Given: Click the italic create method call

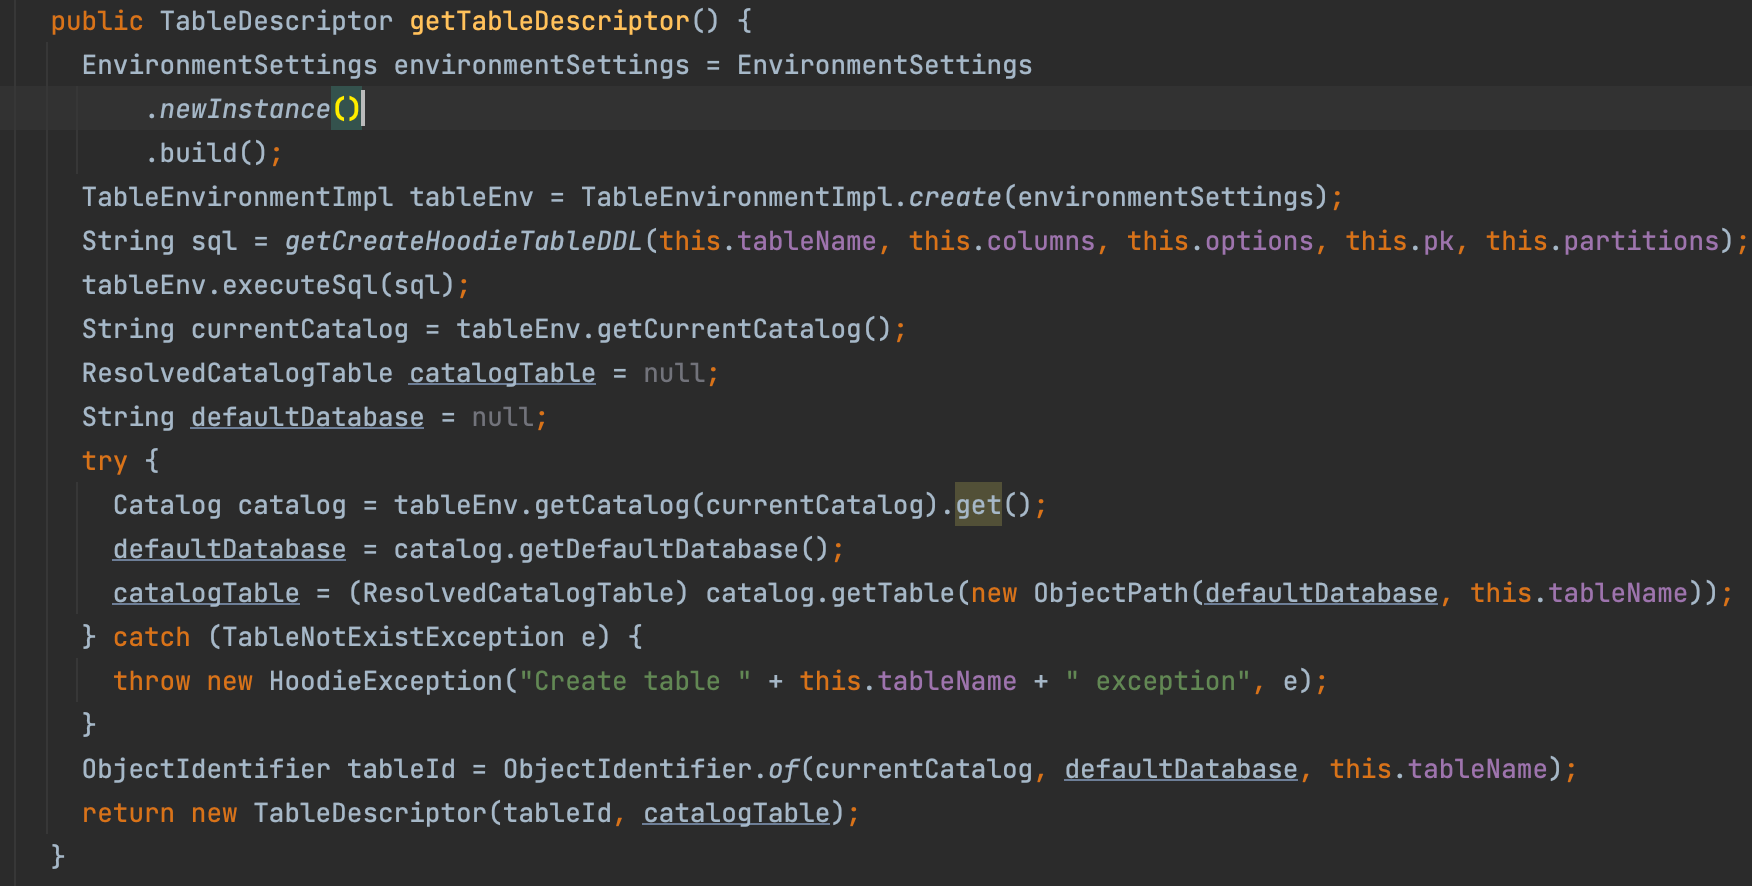Looking at the screenshot, I should (955, 197).
